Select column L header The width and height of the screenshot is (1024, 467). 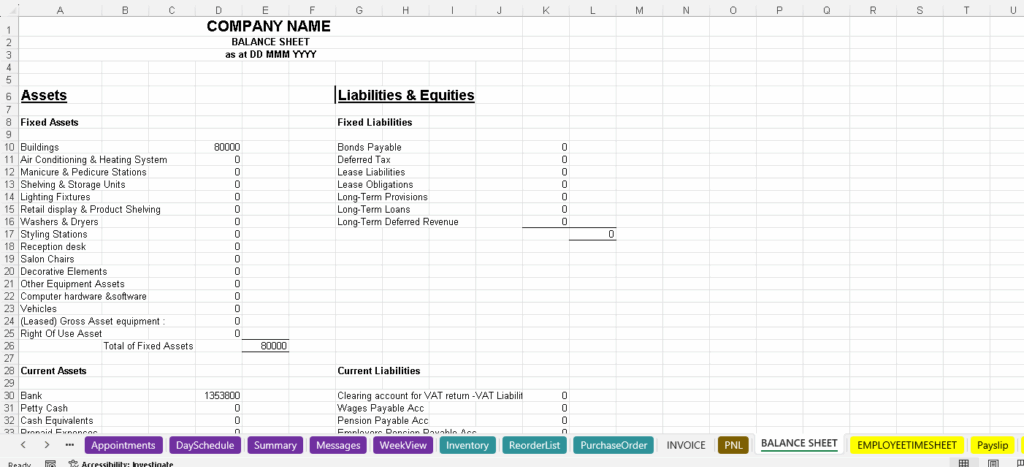592,10
